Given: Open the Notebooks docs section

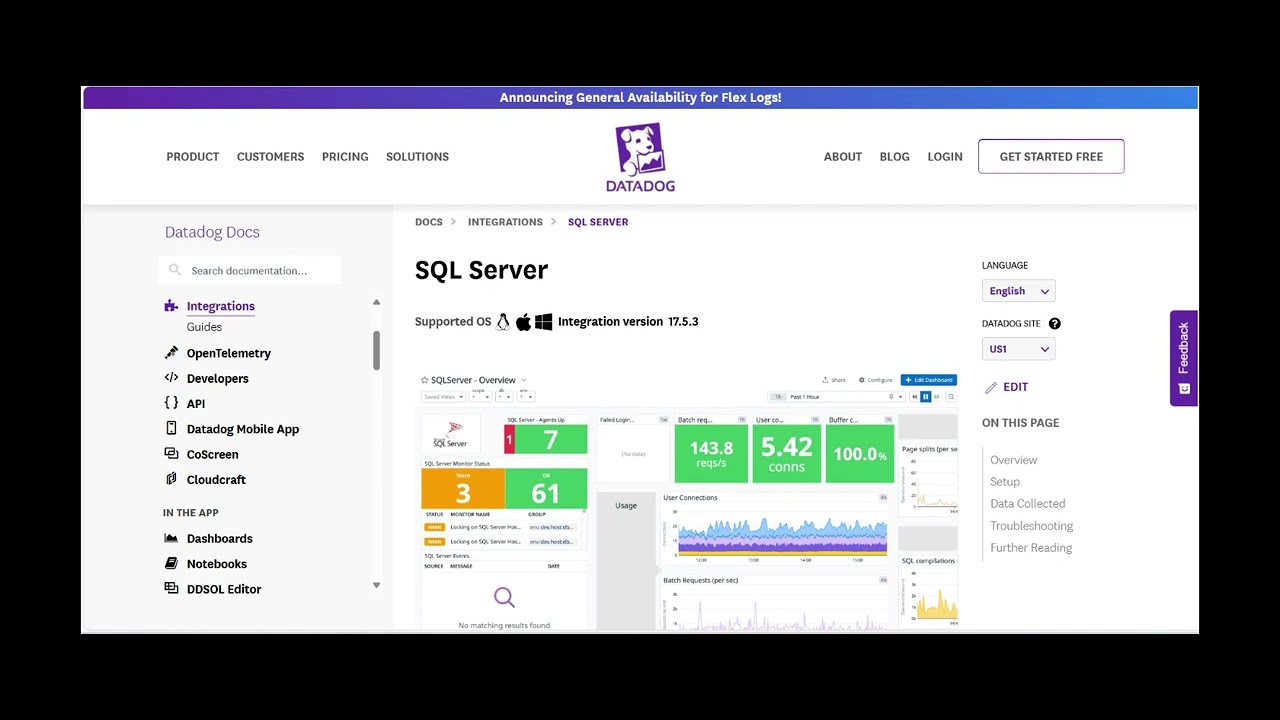Looking at the screenshot, I should [216, 564].
